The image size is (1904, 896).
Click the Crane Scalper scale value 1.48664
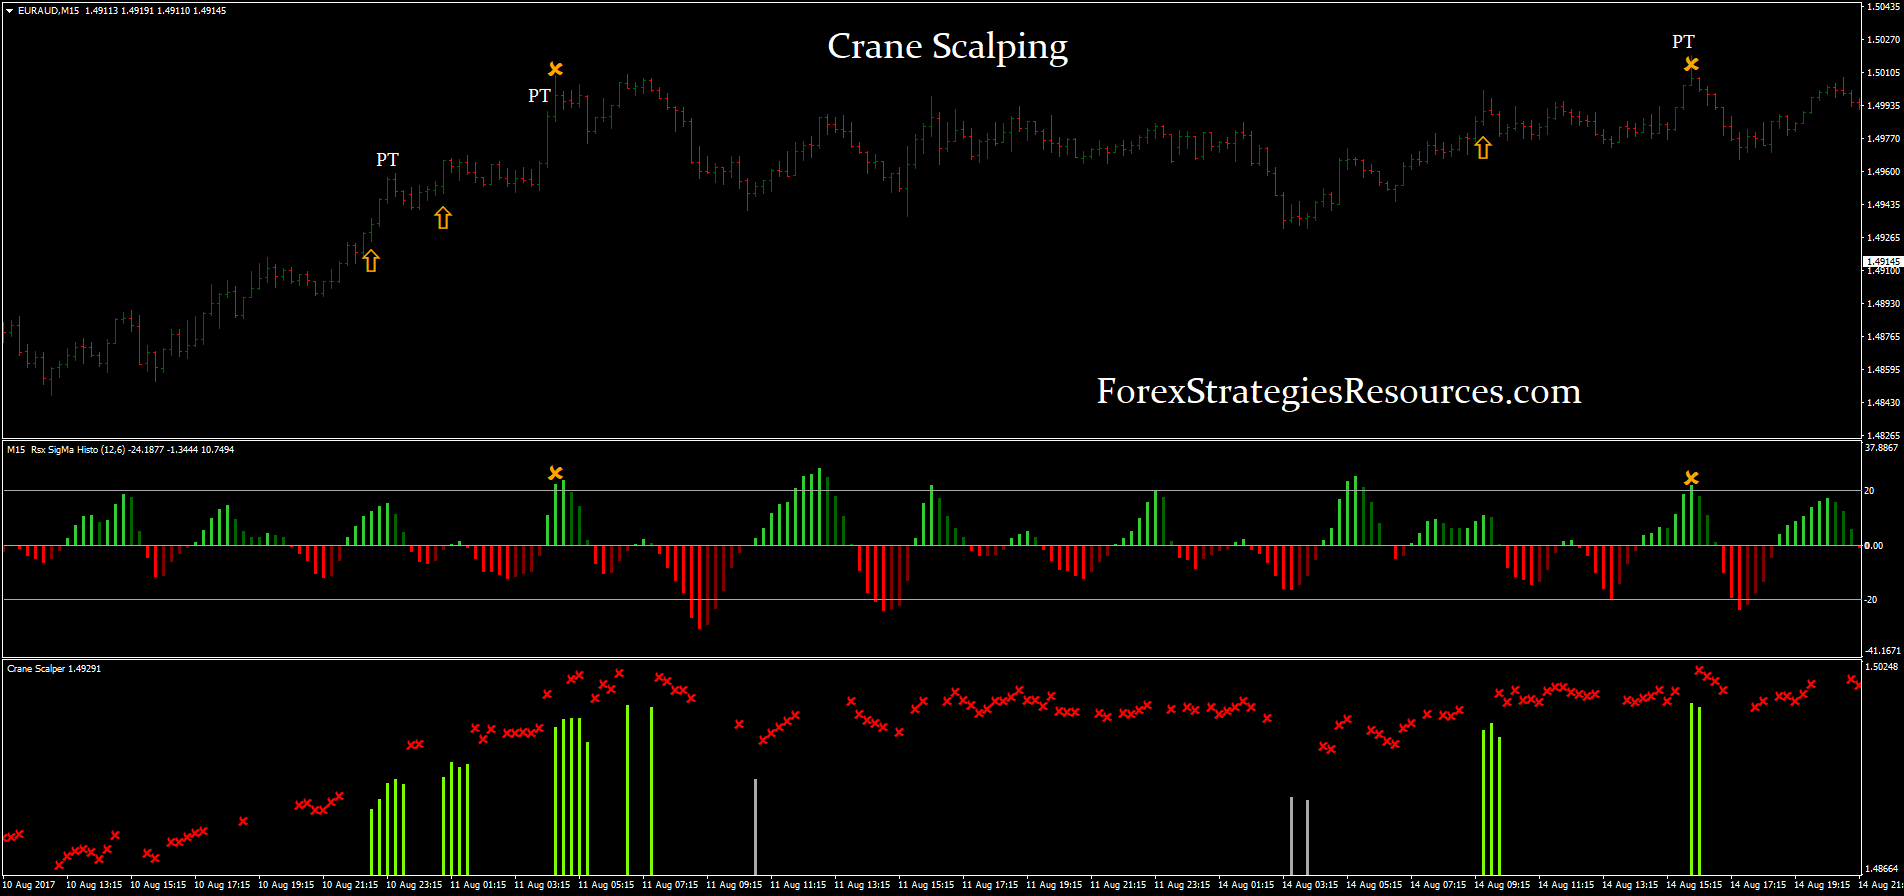(1883, 870)
